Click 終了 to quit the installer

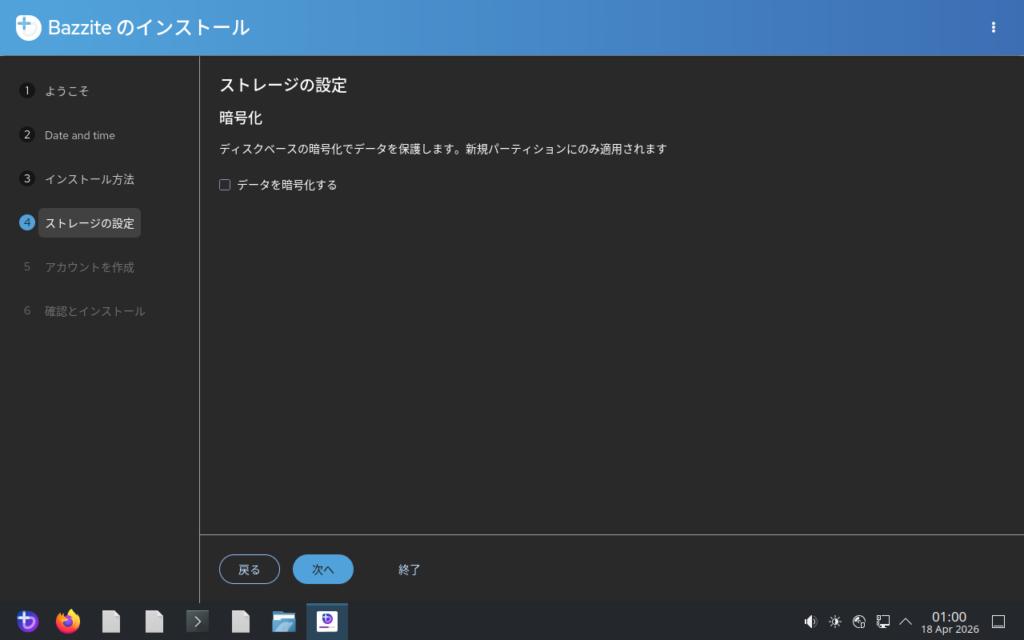(x=409, y=569)
